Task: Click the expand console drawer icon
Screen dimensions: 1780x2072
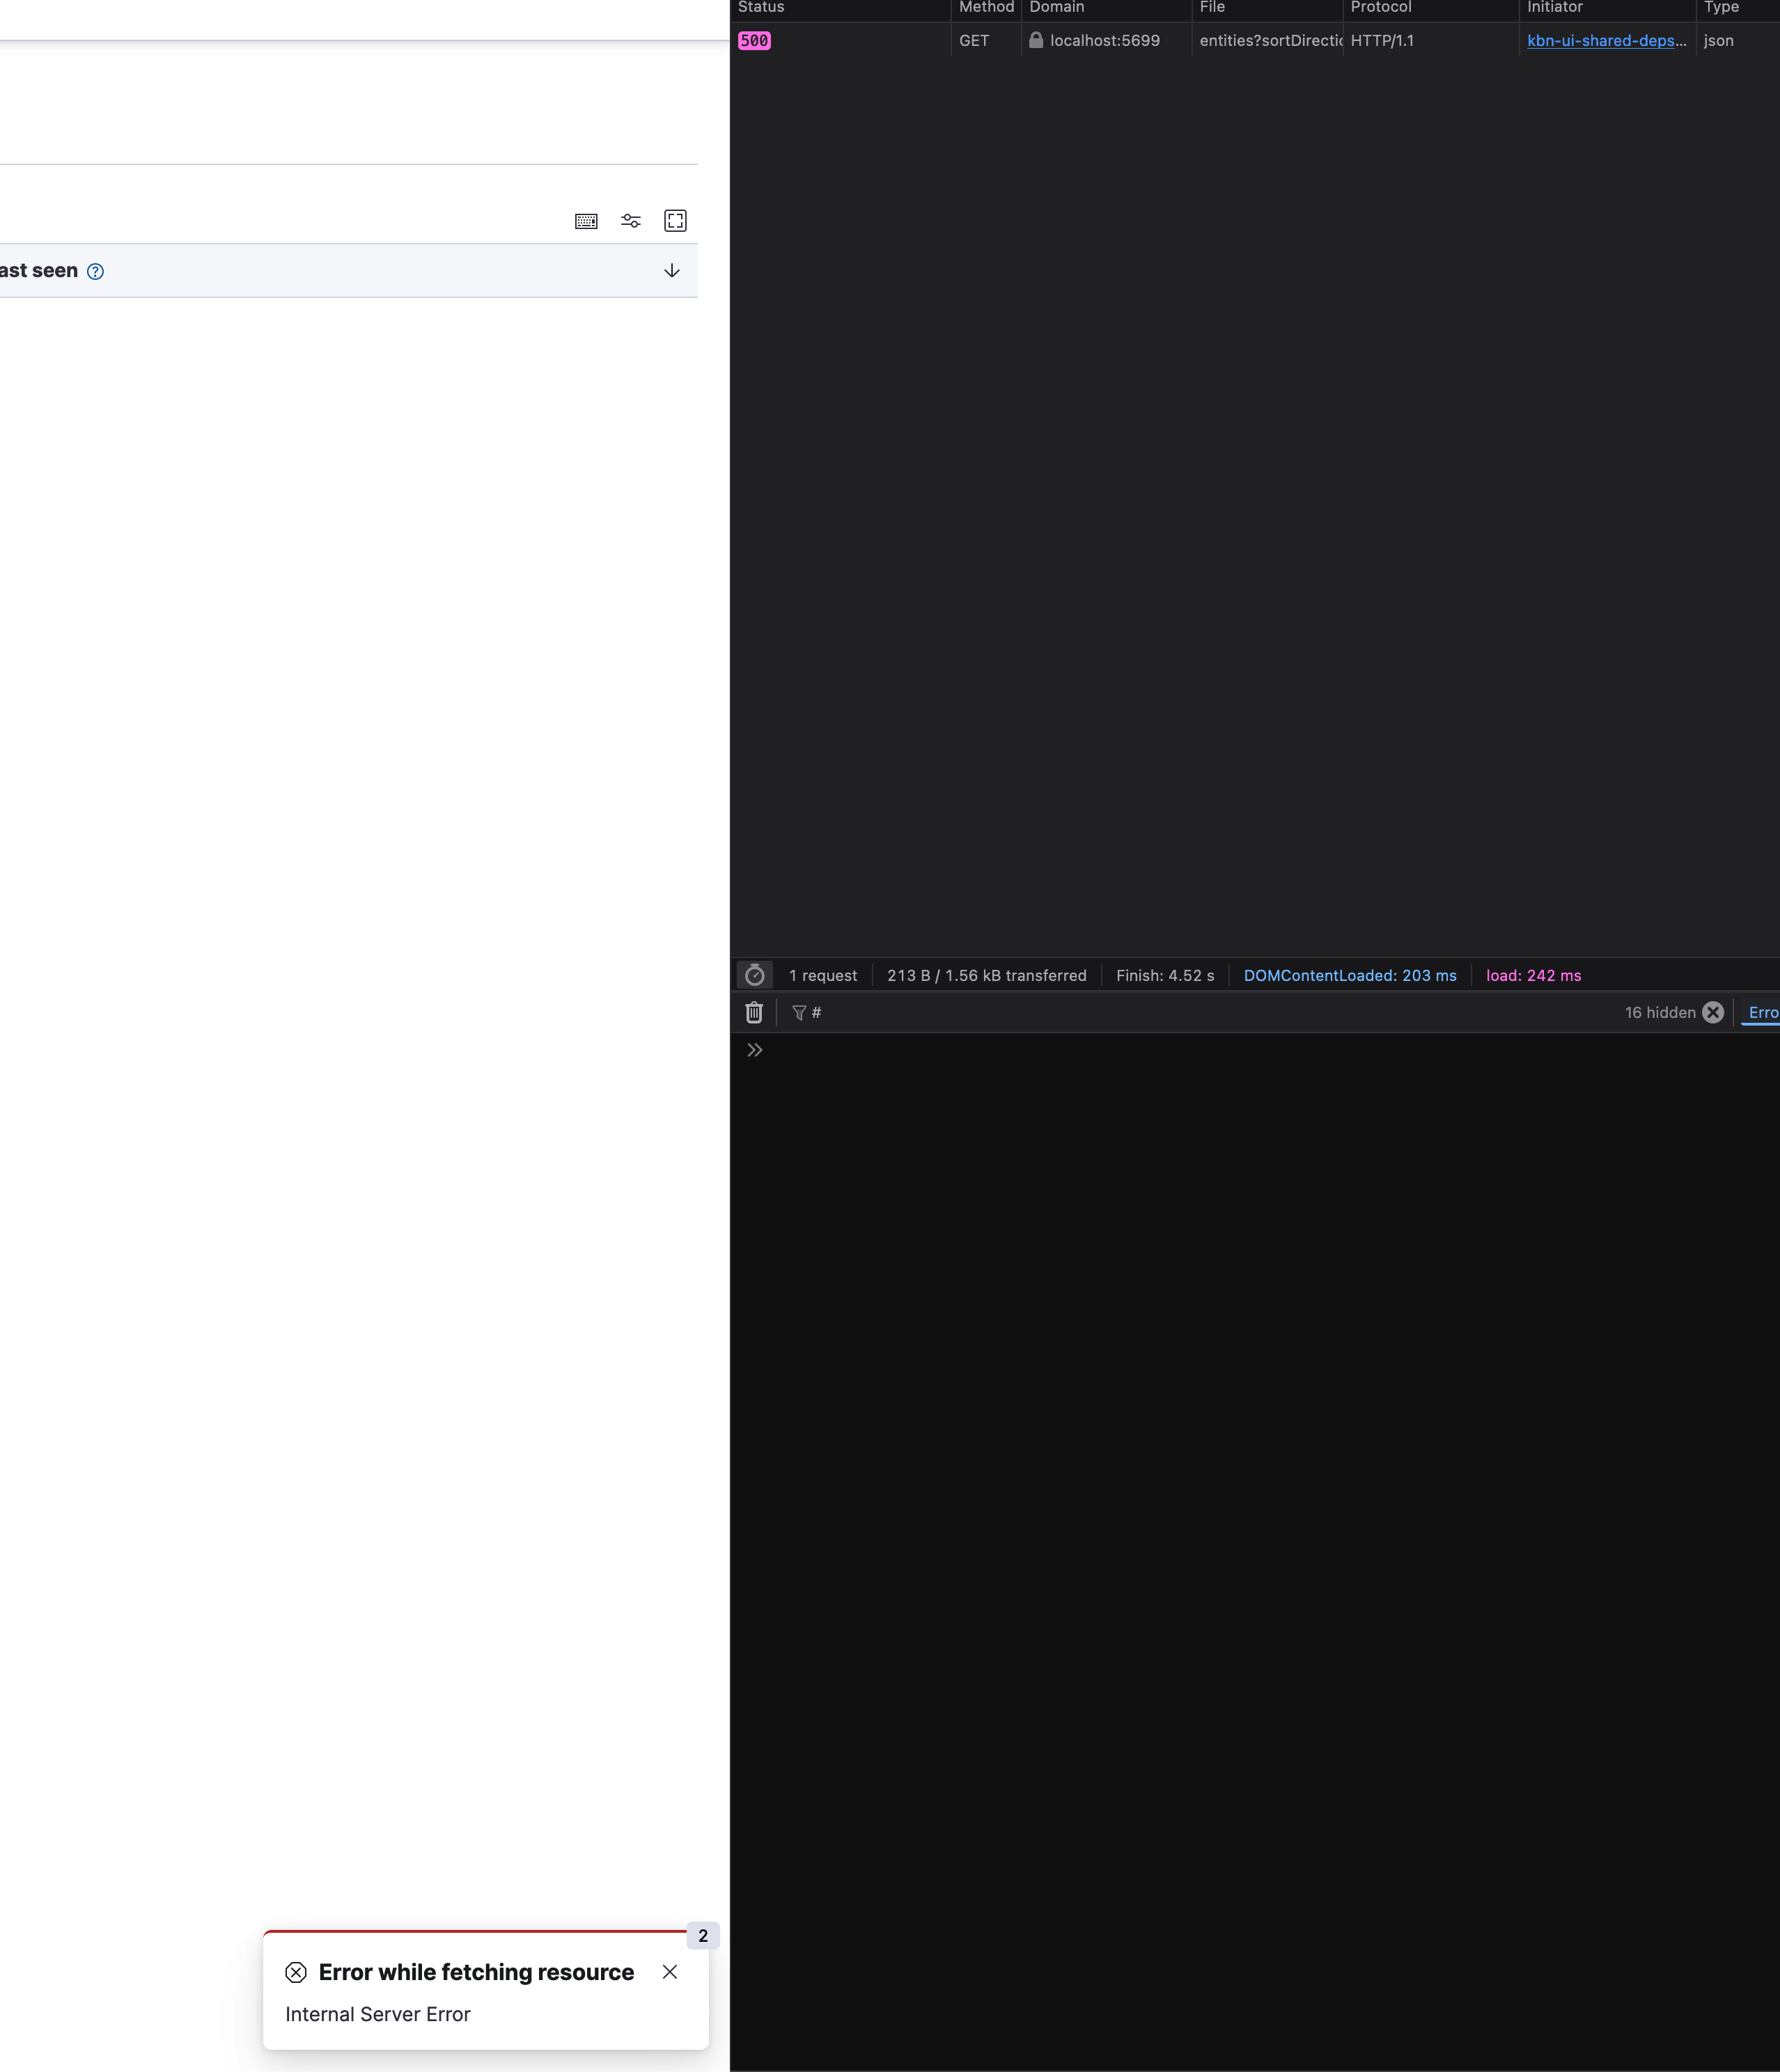Action: coord(754,1050)
